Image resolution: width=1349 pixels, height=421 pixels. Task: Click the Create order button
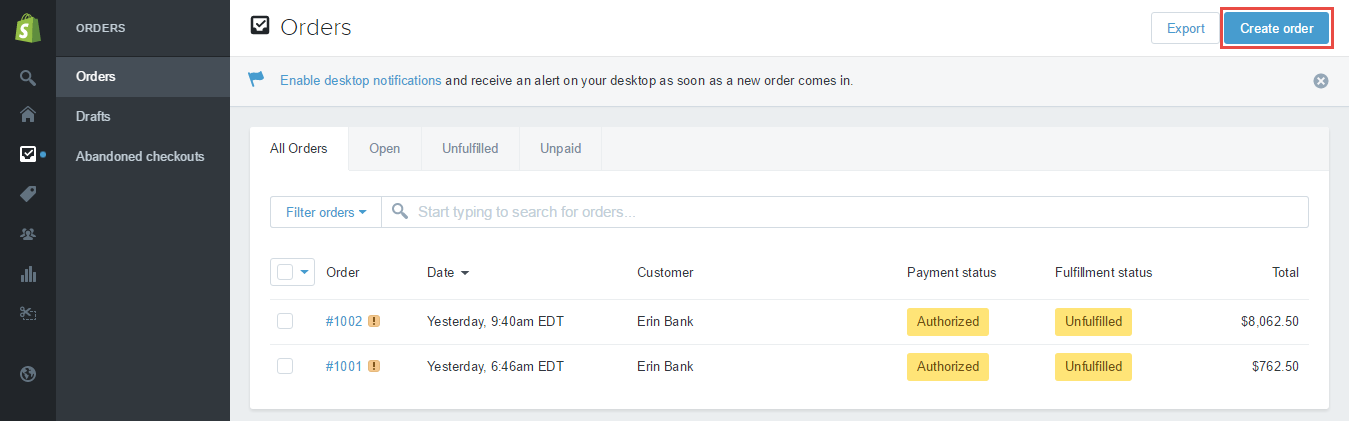1277,28
